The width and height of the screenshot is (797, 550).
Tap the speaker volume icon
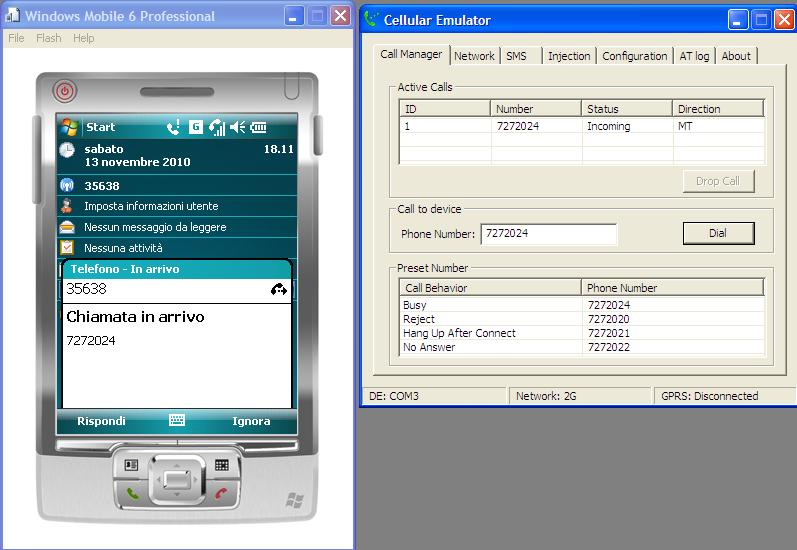[x=237, y=127]
